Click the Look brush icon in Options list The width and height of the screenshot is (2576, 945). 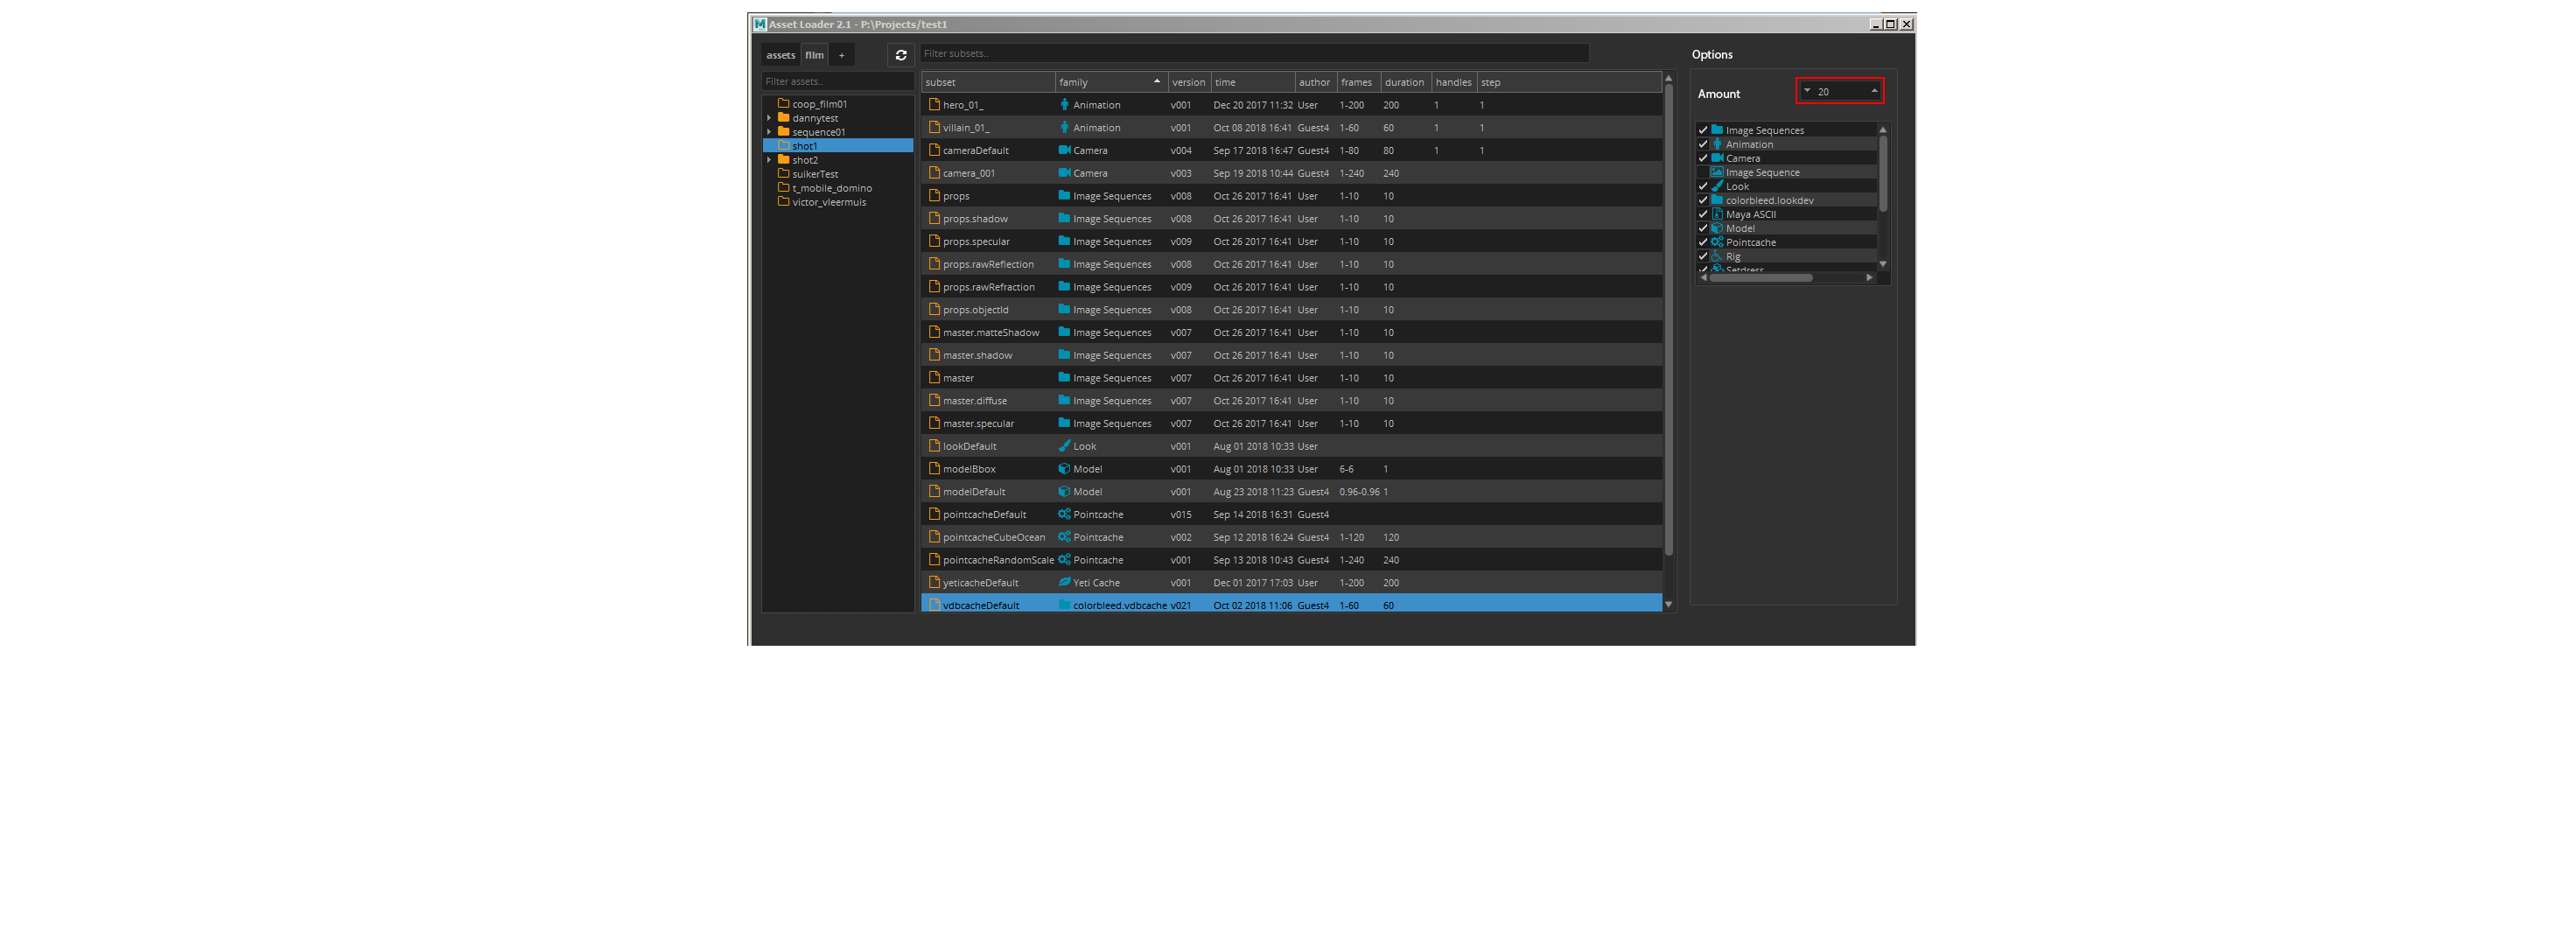coord(1717,186)
